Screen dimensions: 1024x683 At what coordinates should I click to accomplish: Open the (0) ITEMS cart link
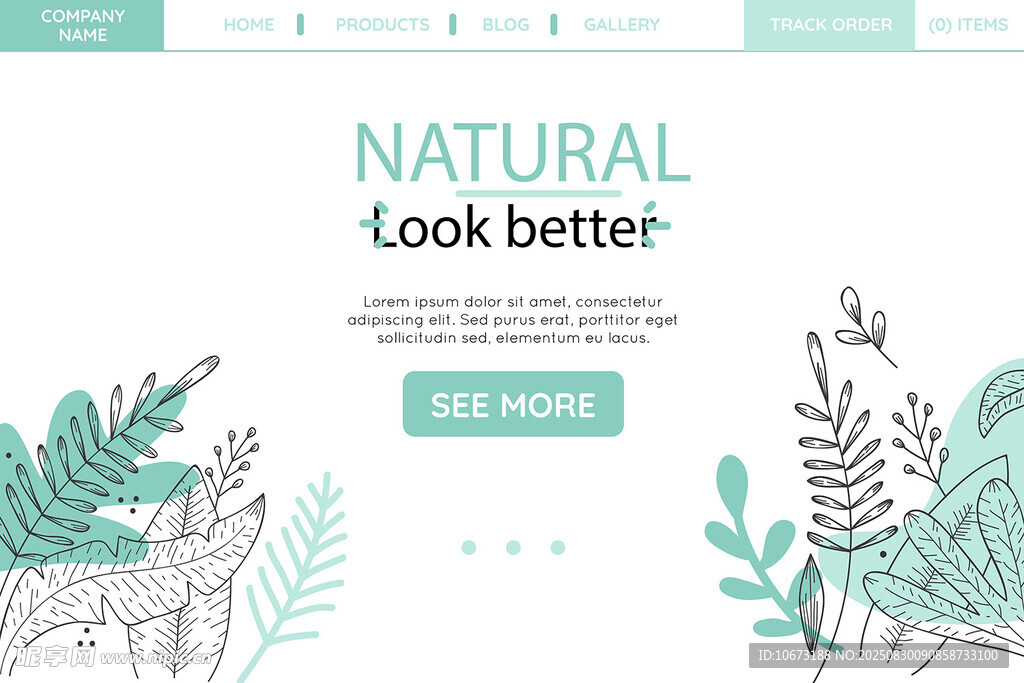(968, 25)
